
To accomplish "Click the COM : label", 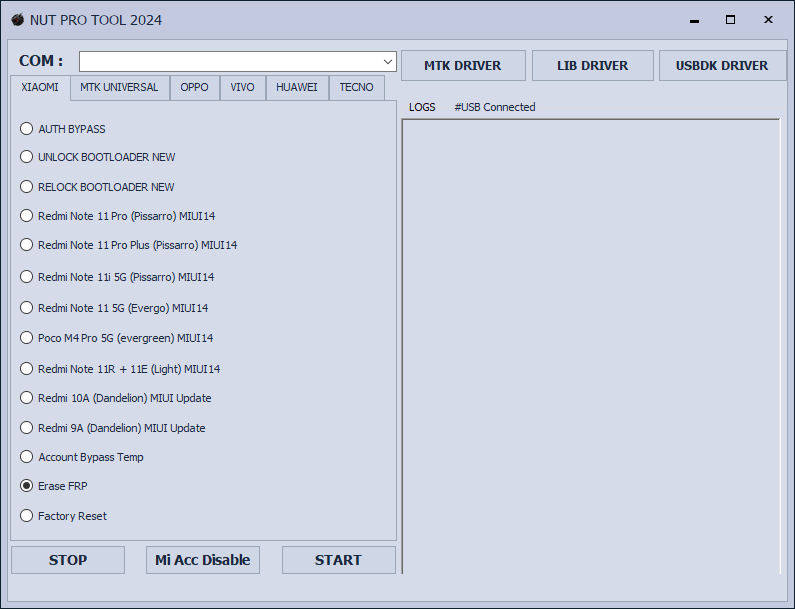I will click(41, 61).
